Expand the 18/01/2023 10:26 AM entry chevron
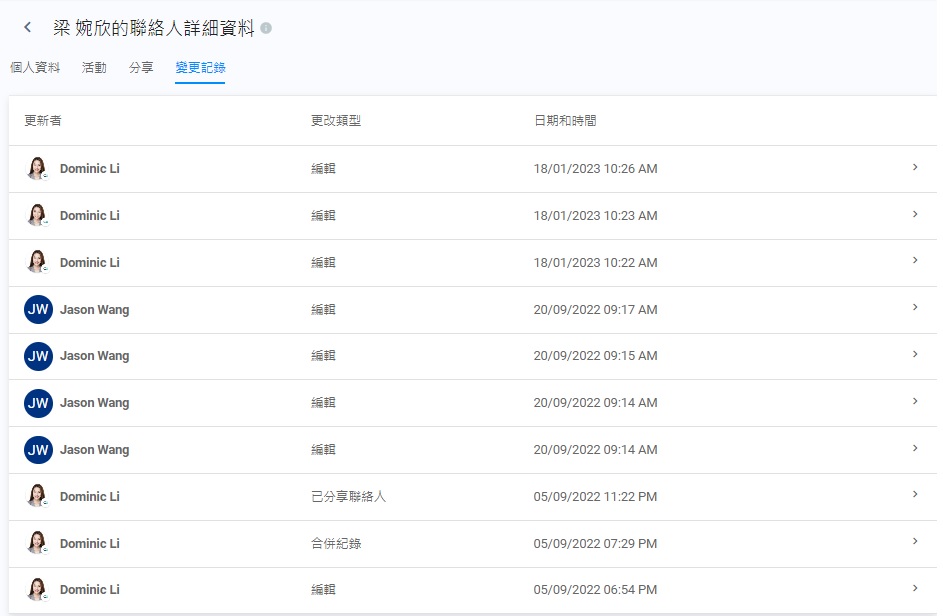Screen dimensions: 943x616 tap(915, 167)
